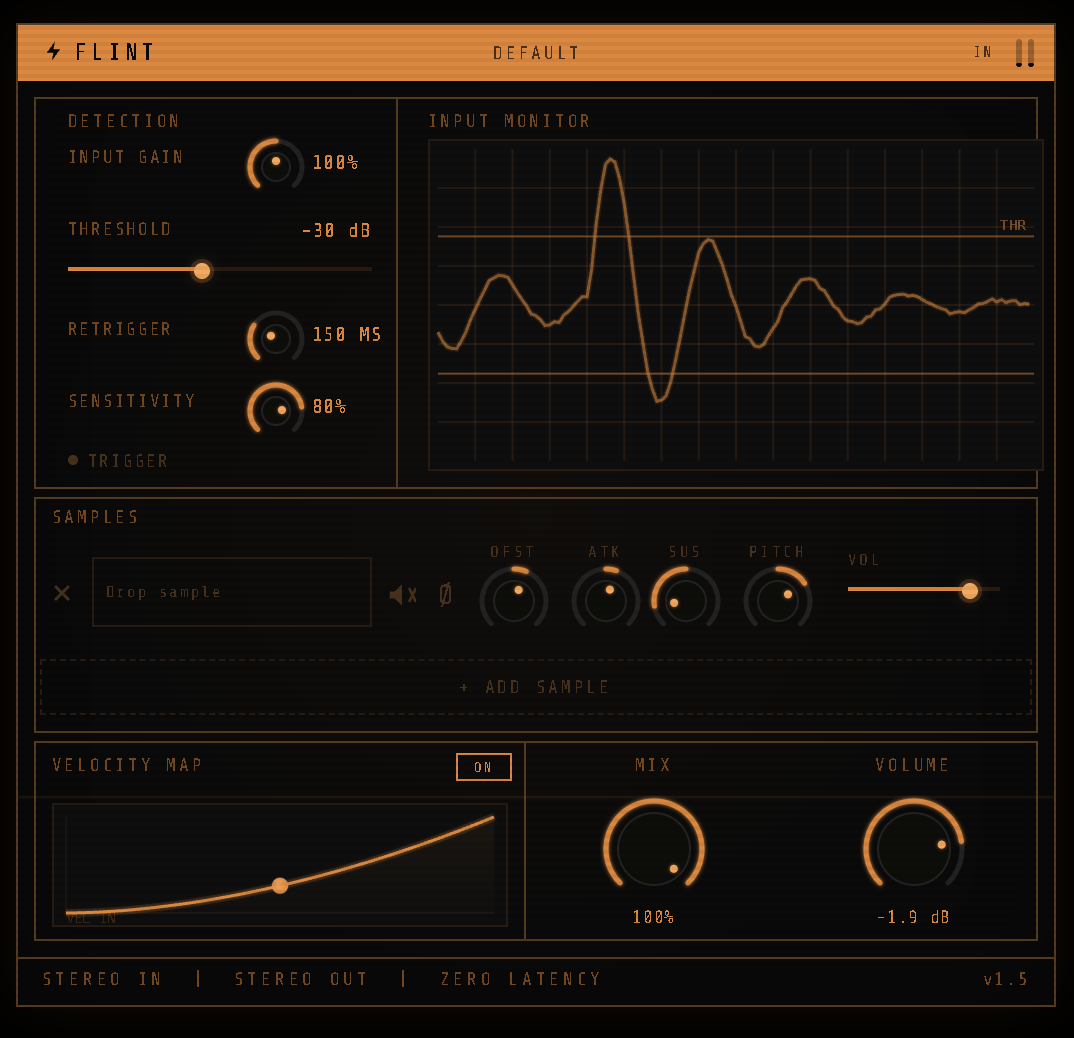Viewport: 1074px width, 1038px height.
Task: Click ZERO LATENCY in status bar
Action: coord(521,979)
